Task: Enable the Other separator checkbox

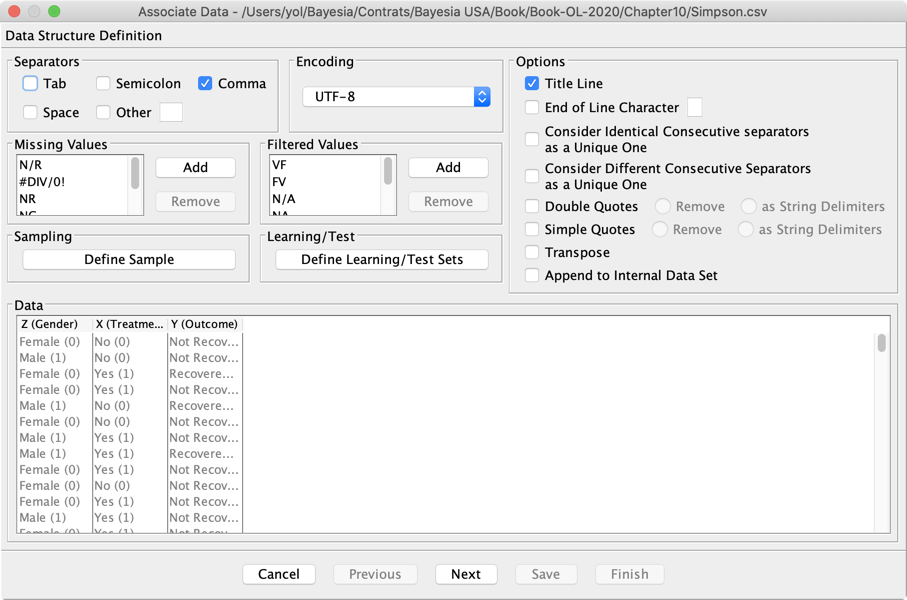Action: click(x=103, y=112)
